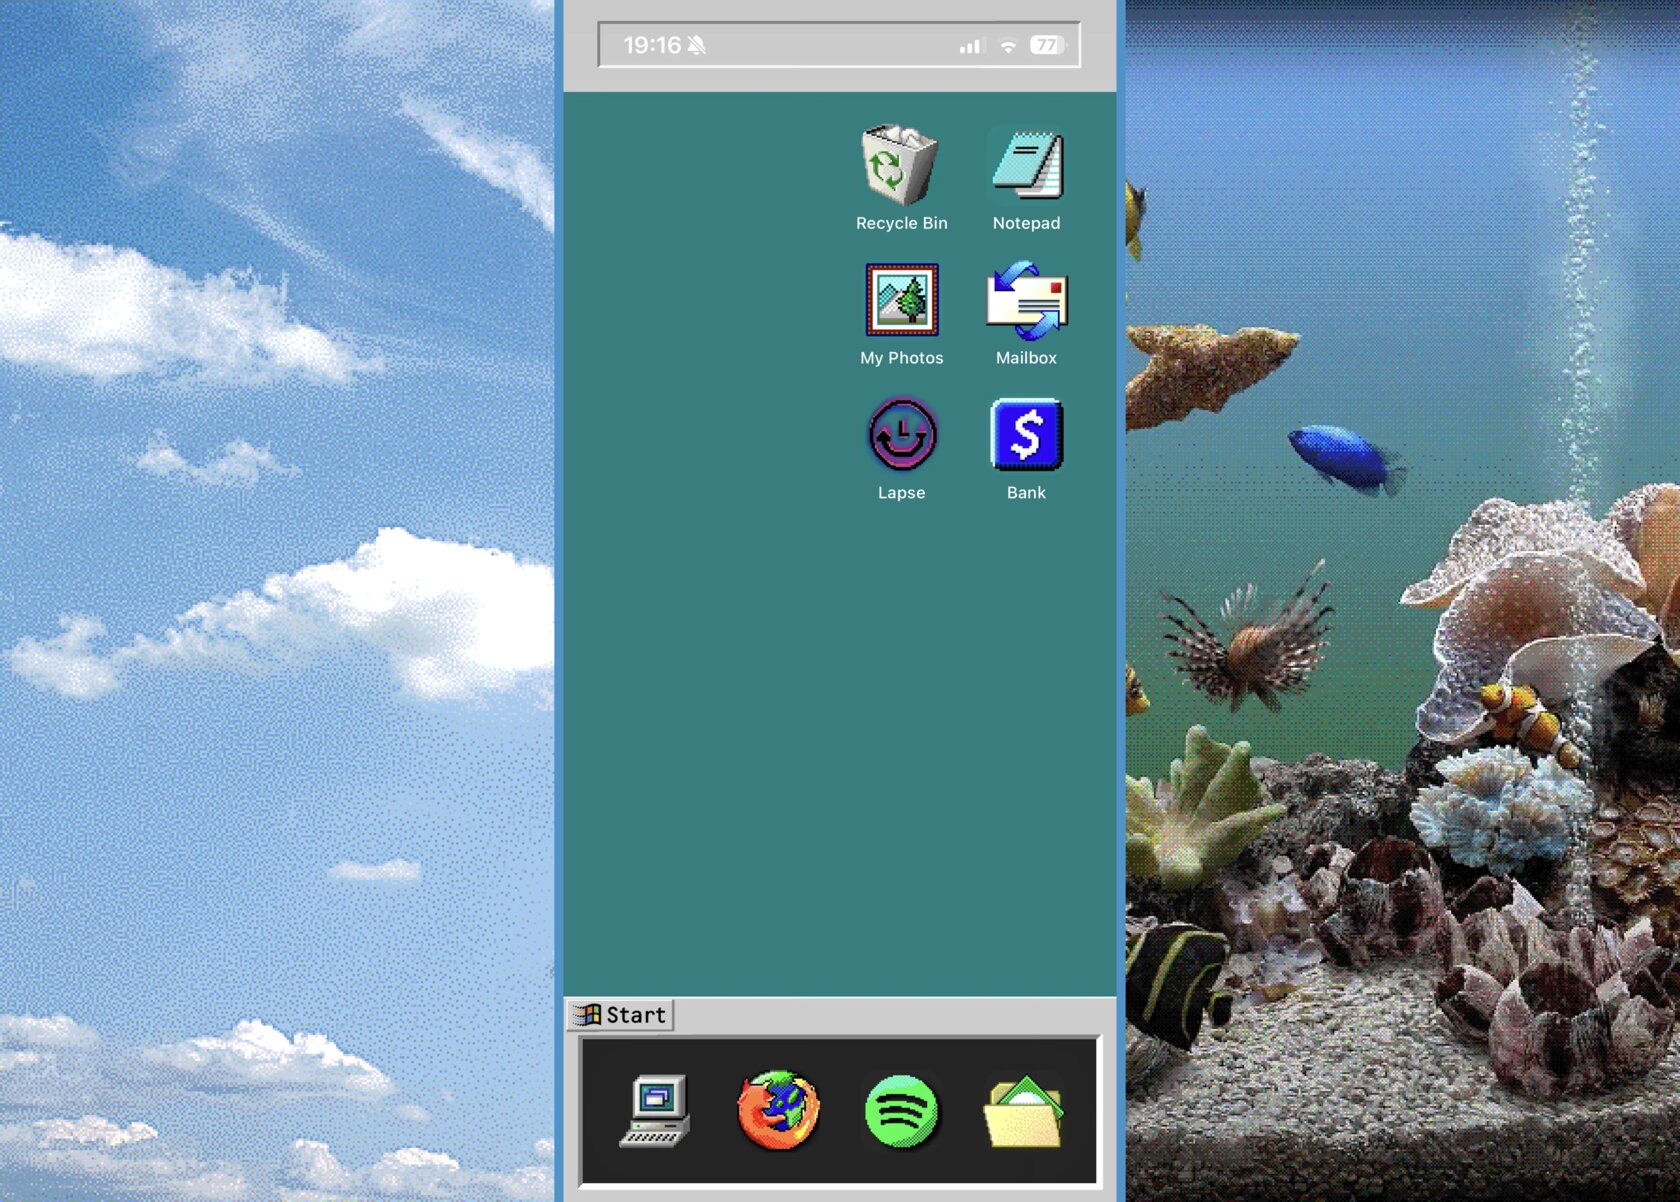Click the Notepad label text
This screenshot has width=1680, height=1202.
(x=1027, y=223)
